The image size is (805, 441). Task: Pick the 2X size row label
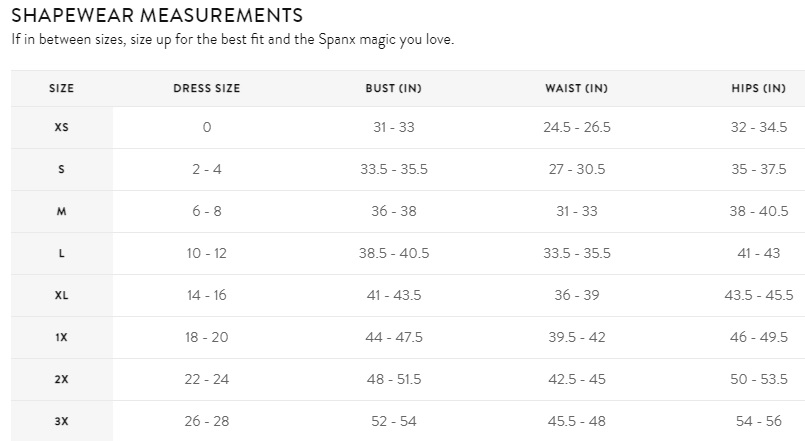click(x=62, y=380)
